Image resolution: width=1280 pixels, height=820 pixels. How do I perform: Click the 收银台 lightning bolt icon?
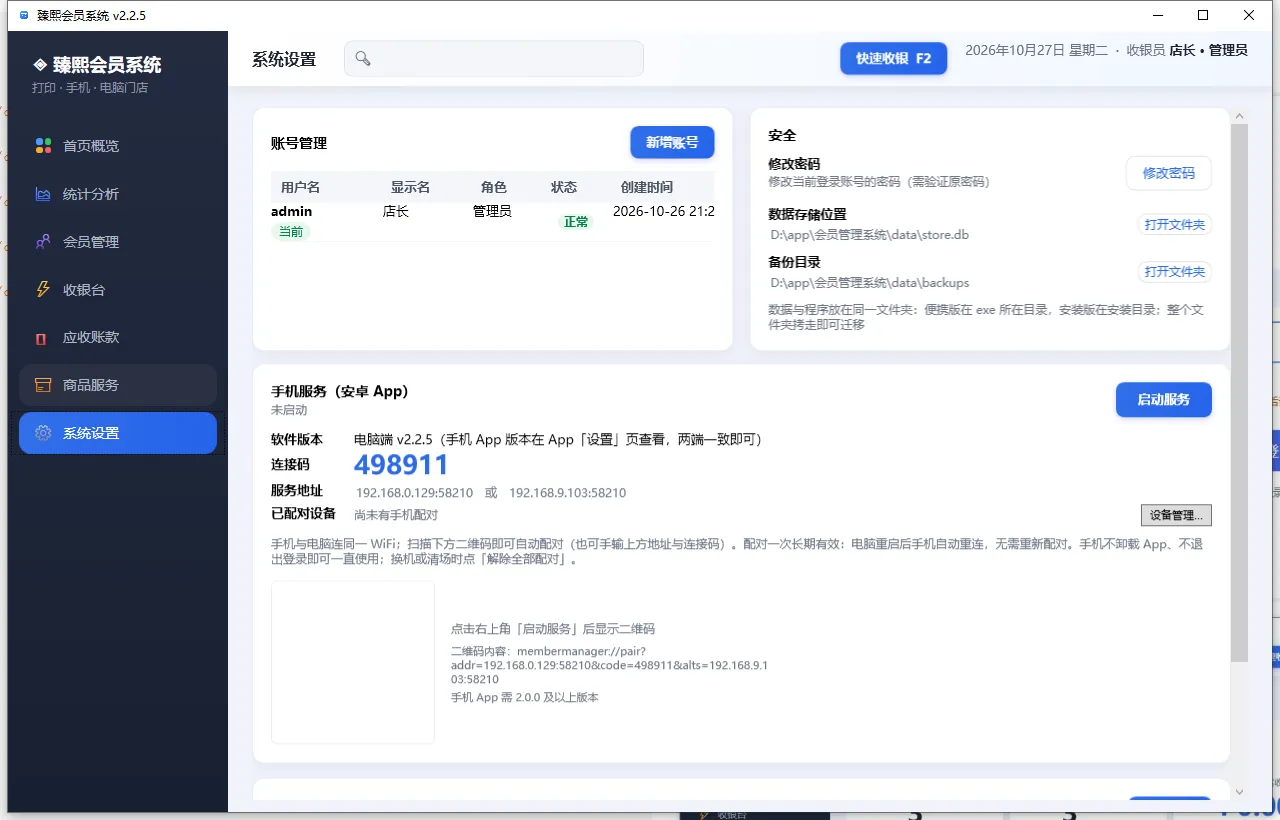[43, 290]
